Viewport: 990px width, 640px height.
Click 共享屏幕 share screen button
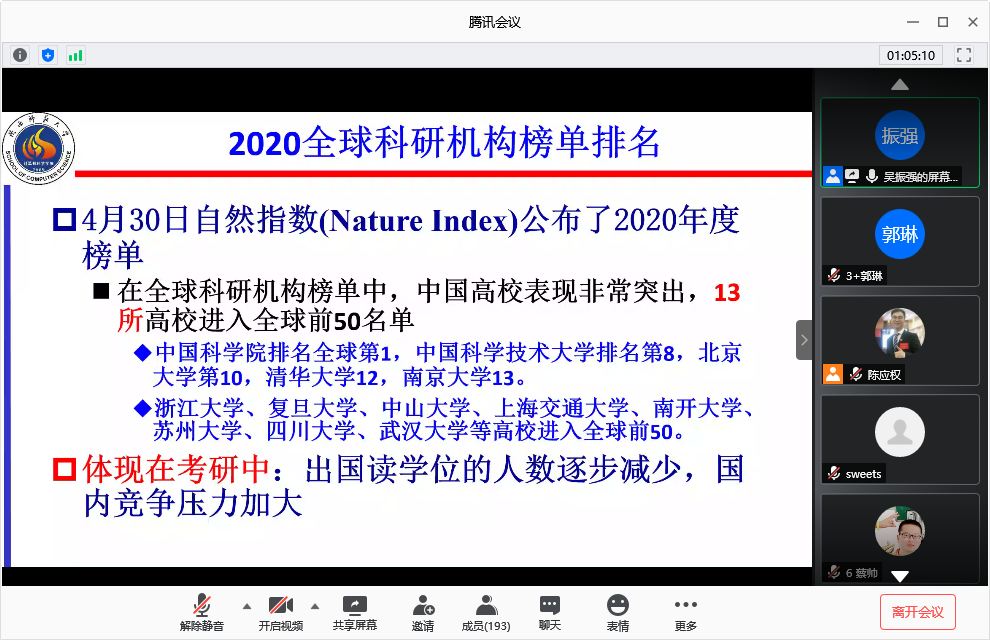click(354, 612)
